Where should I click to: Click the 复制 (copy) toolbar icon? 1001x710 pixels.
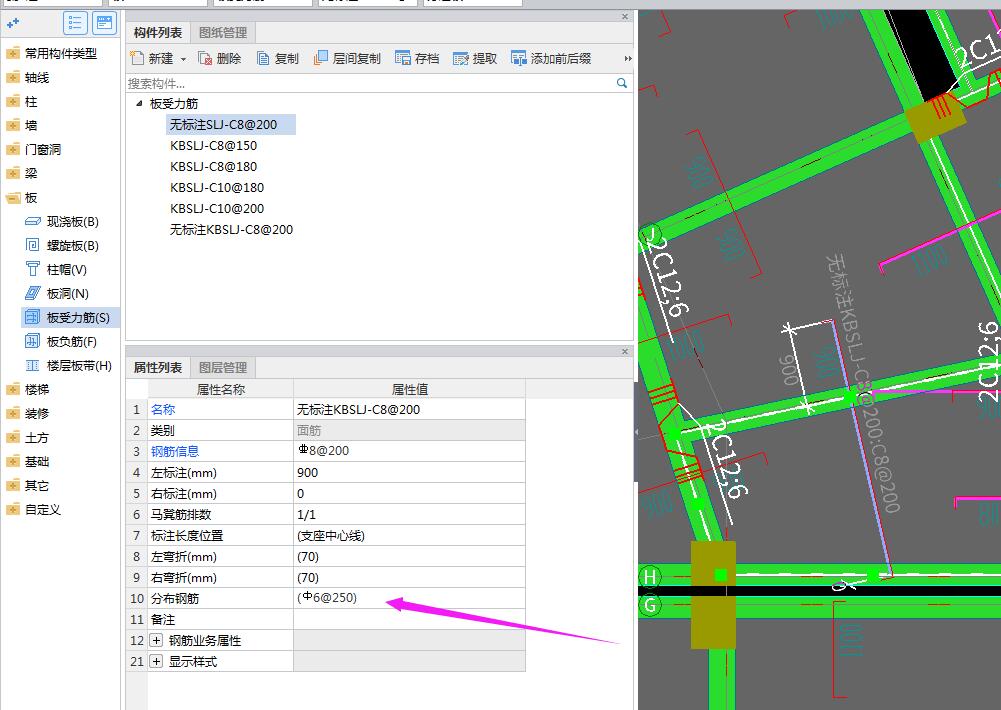(264, 59)
